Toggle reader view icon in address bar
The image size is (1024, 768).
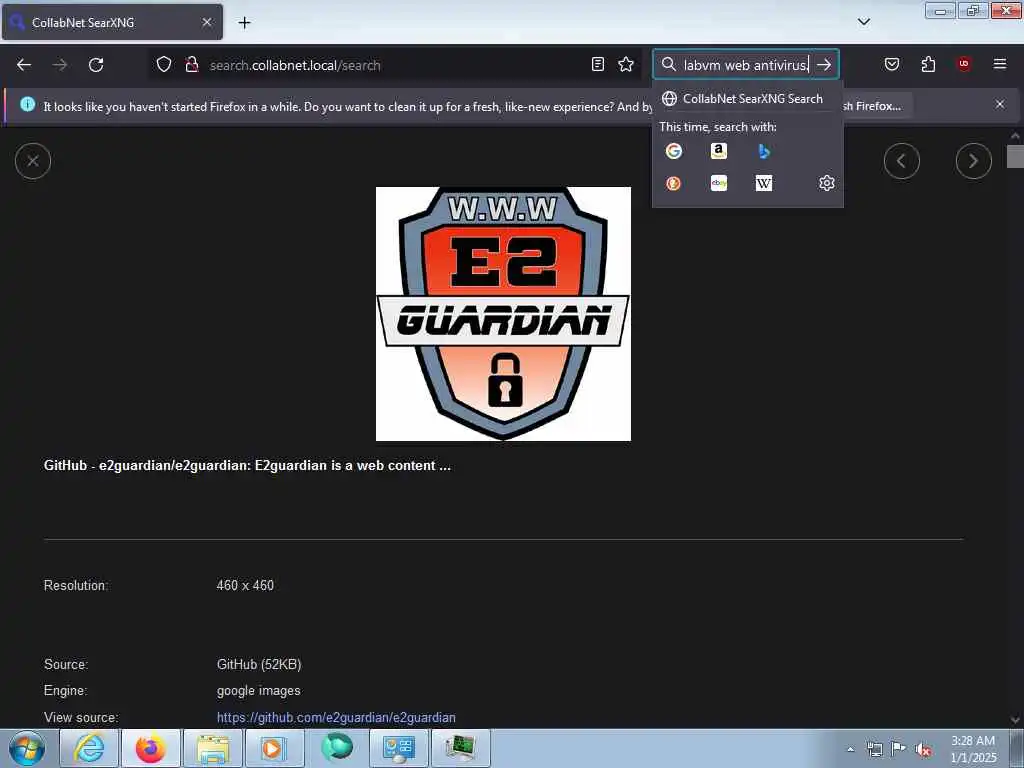[598, 65]
